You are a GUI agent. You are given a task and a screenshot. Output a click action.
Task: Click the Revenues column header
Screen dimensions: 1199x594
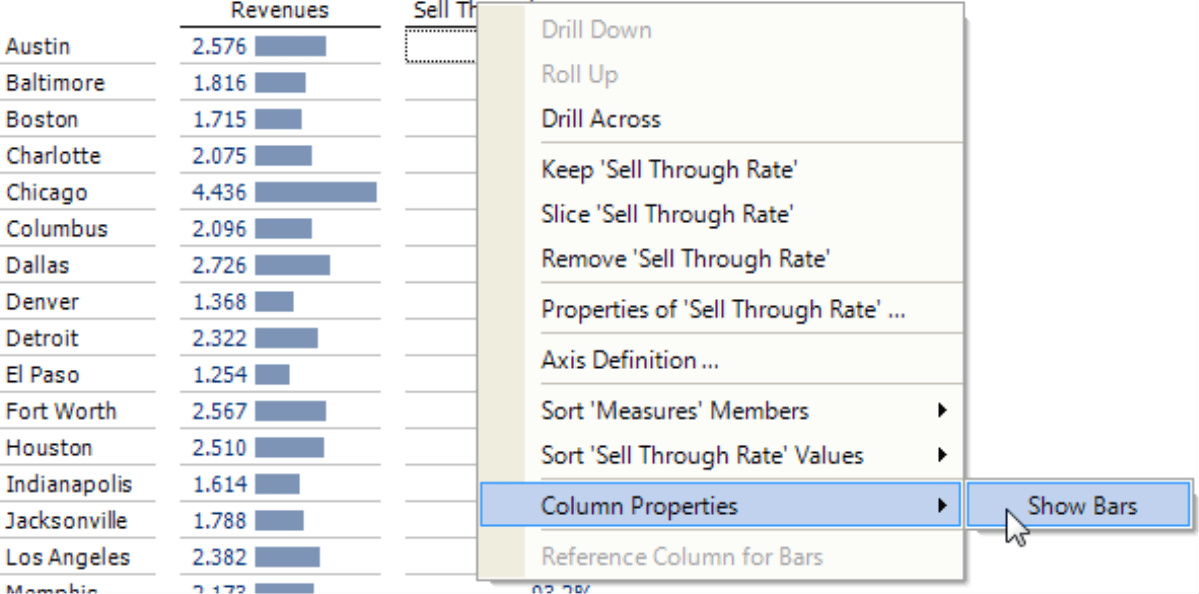coord(280,11)
